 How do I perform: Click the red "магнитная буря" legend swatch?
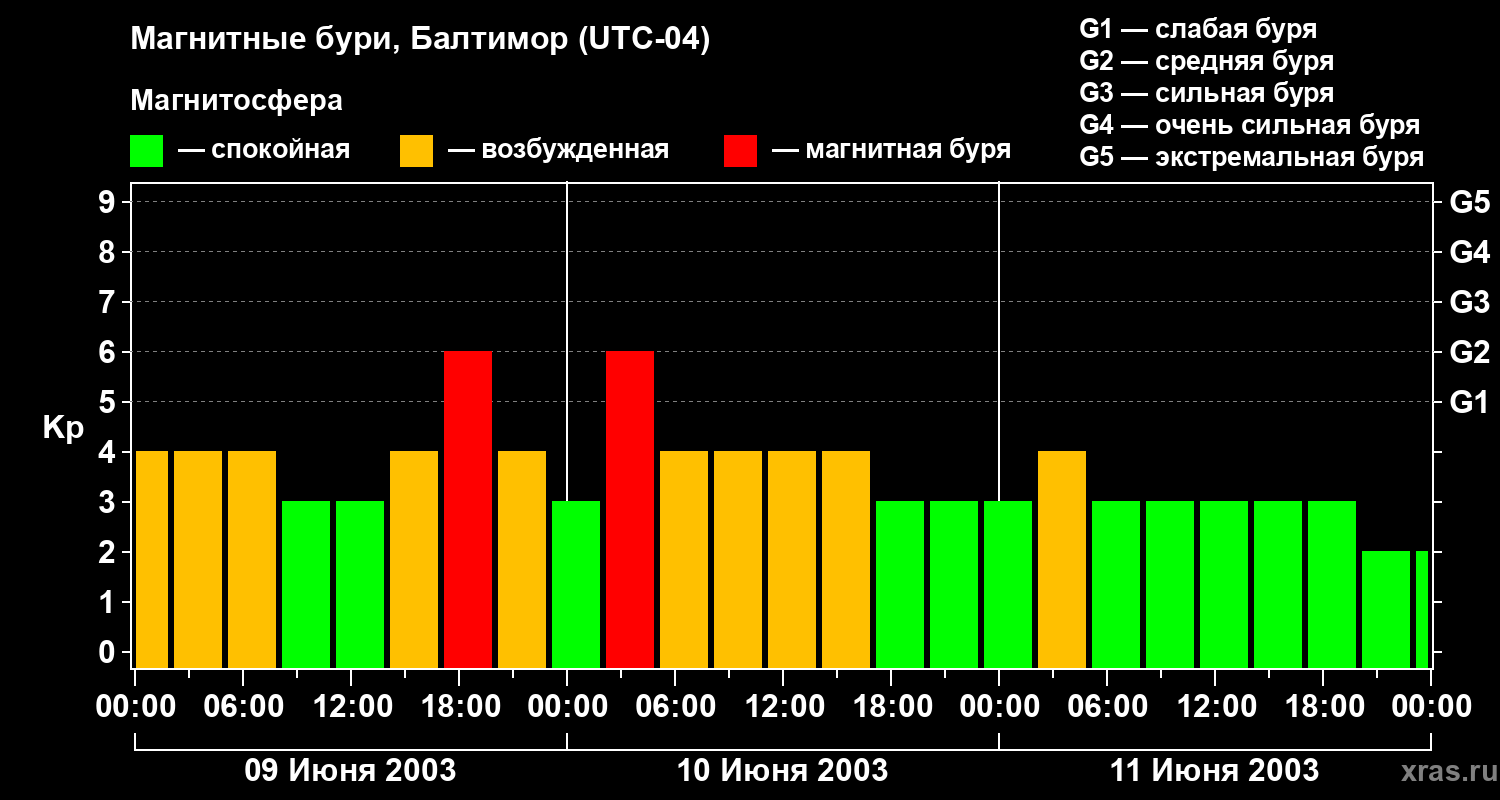coord(740,151)
